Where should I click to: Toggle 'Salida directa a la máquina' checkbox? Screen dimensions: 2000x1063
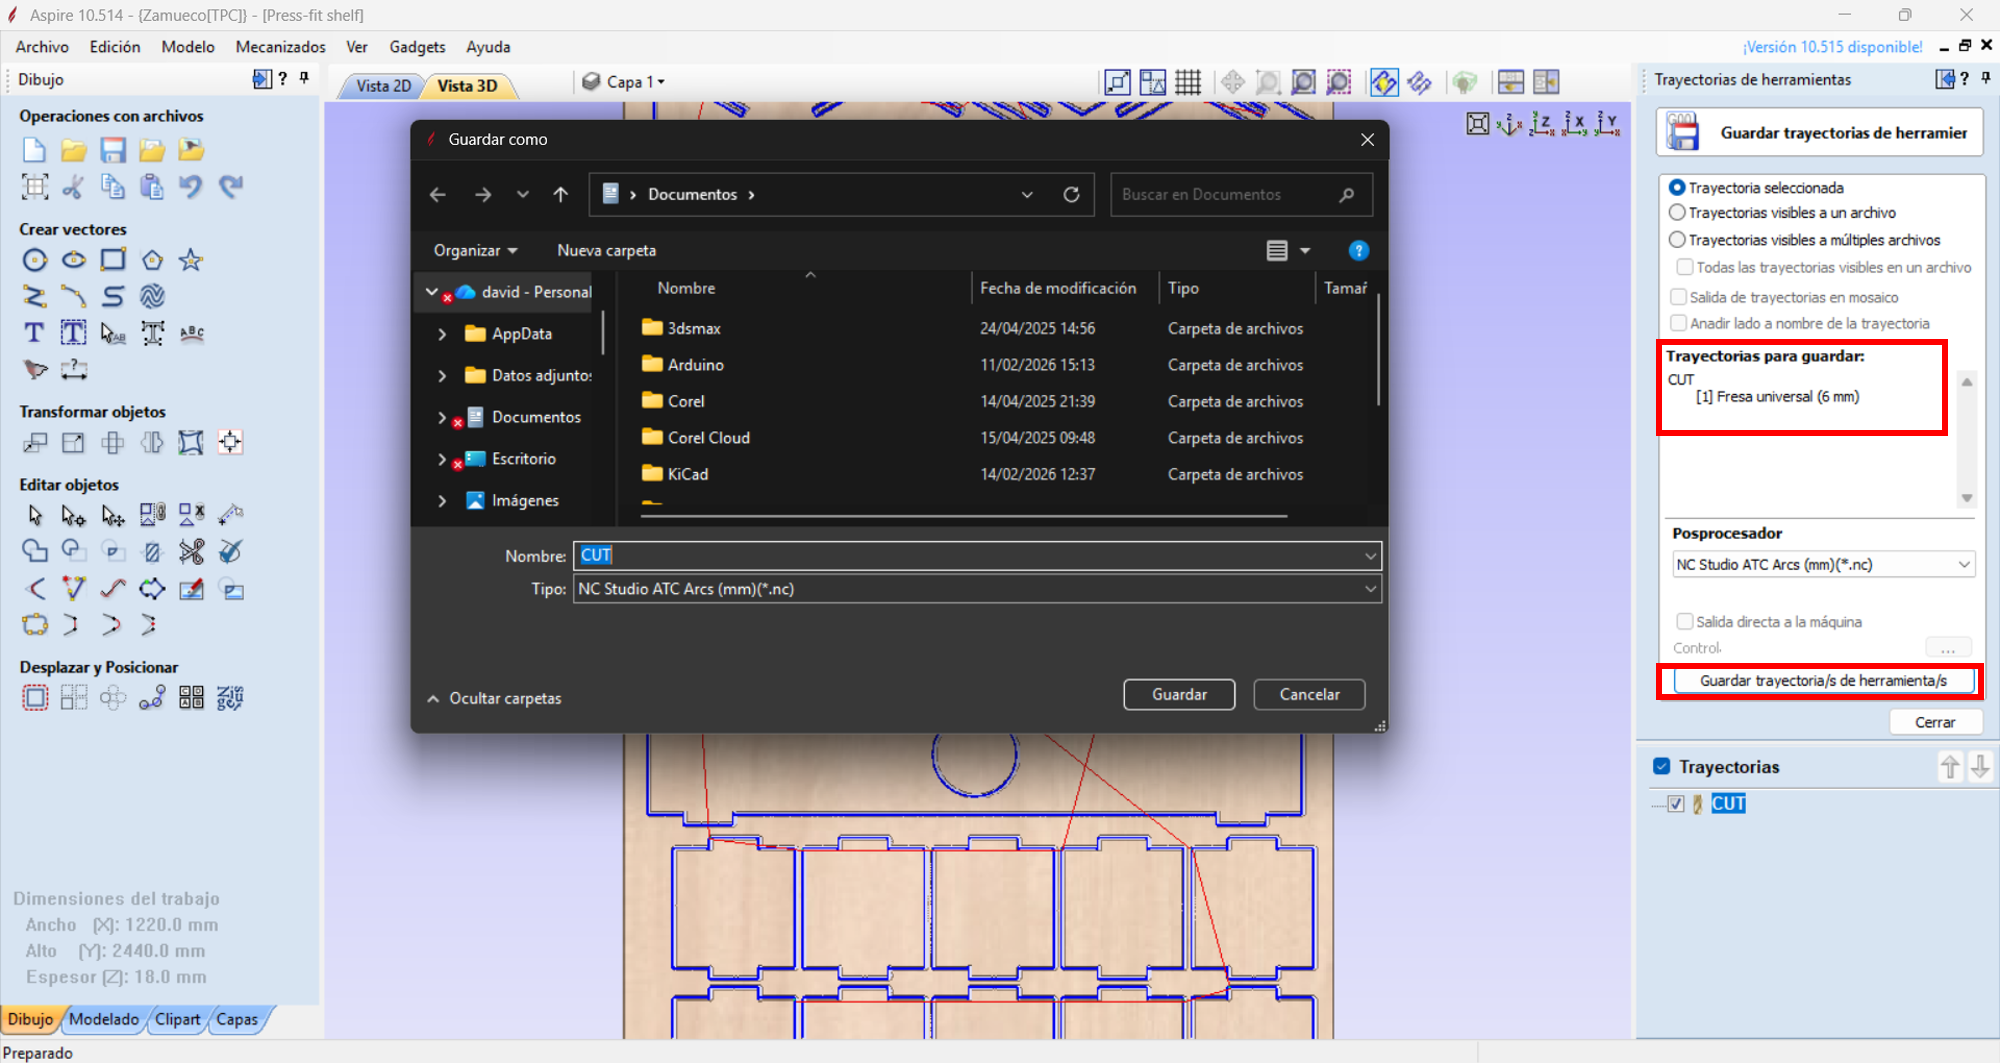click(1685, 622)
